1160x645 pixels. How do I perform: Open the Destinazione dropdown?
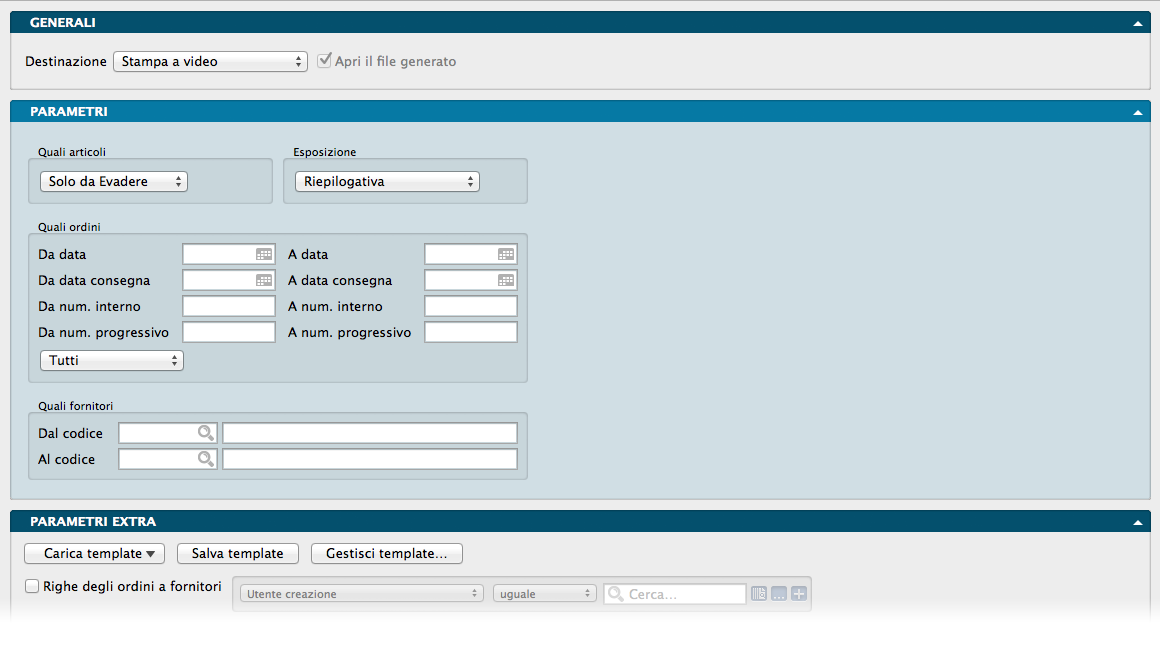[x=210, y=62]
